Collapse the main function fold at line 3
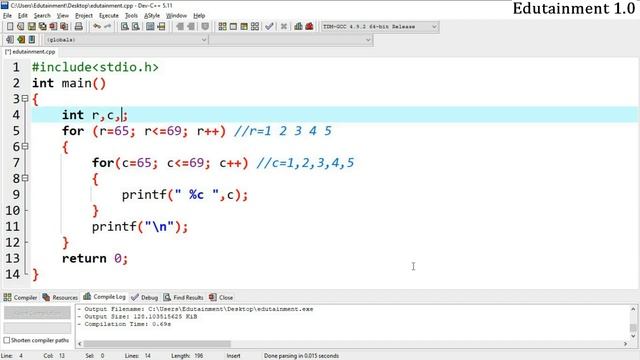 25,99
